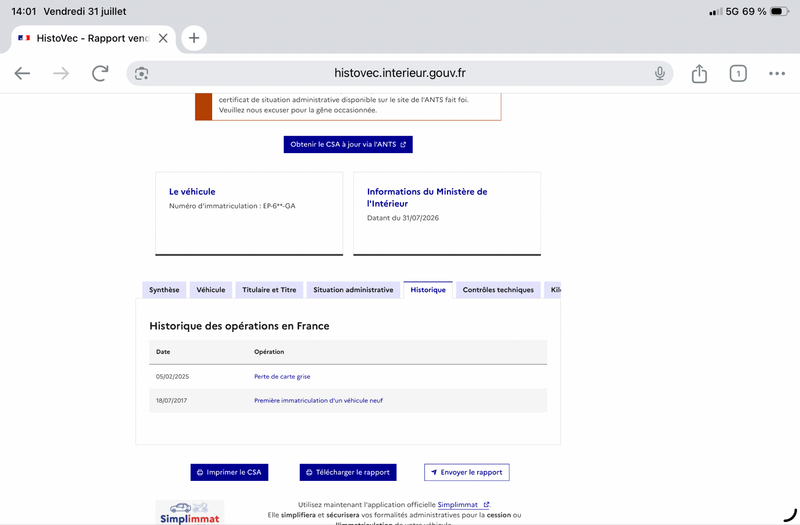Click the Simplimmat logo image
The width and height of the screenshot is (800, 525).
(x=190, y=512)
